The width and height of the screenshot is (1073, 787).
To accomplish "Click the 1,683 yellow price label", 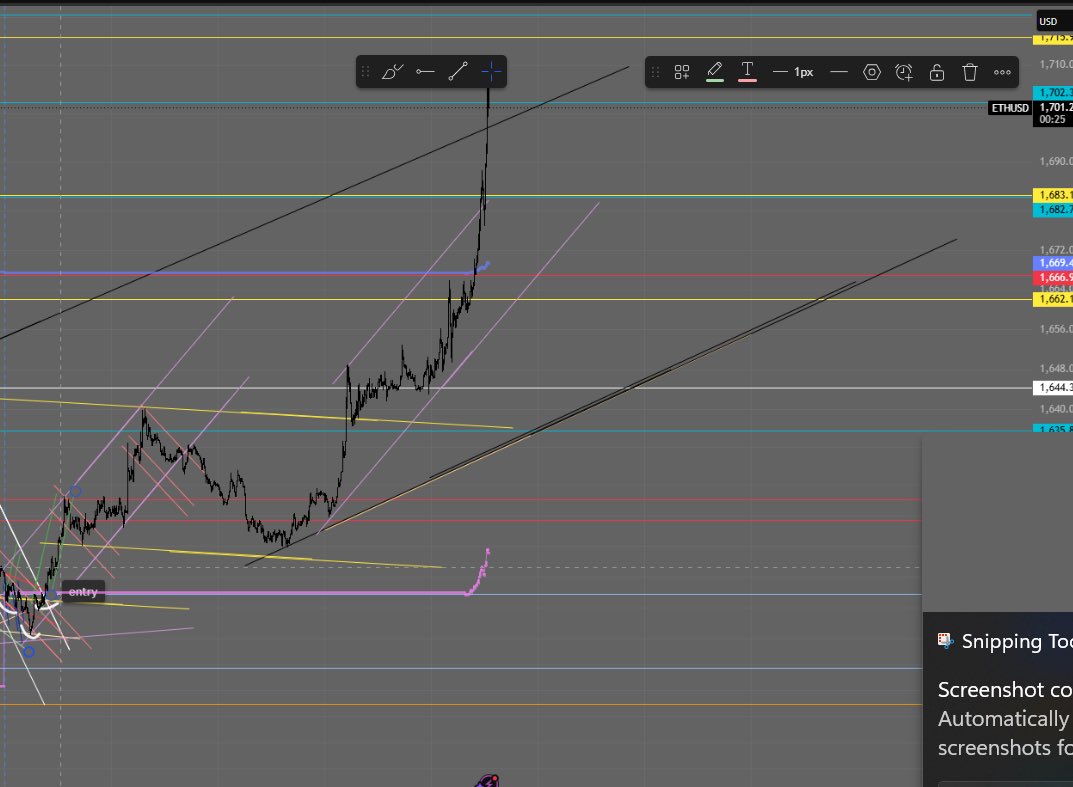I will [x=1052, y=195].
